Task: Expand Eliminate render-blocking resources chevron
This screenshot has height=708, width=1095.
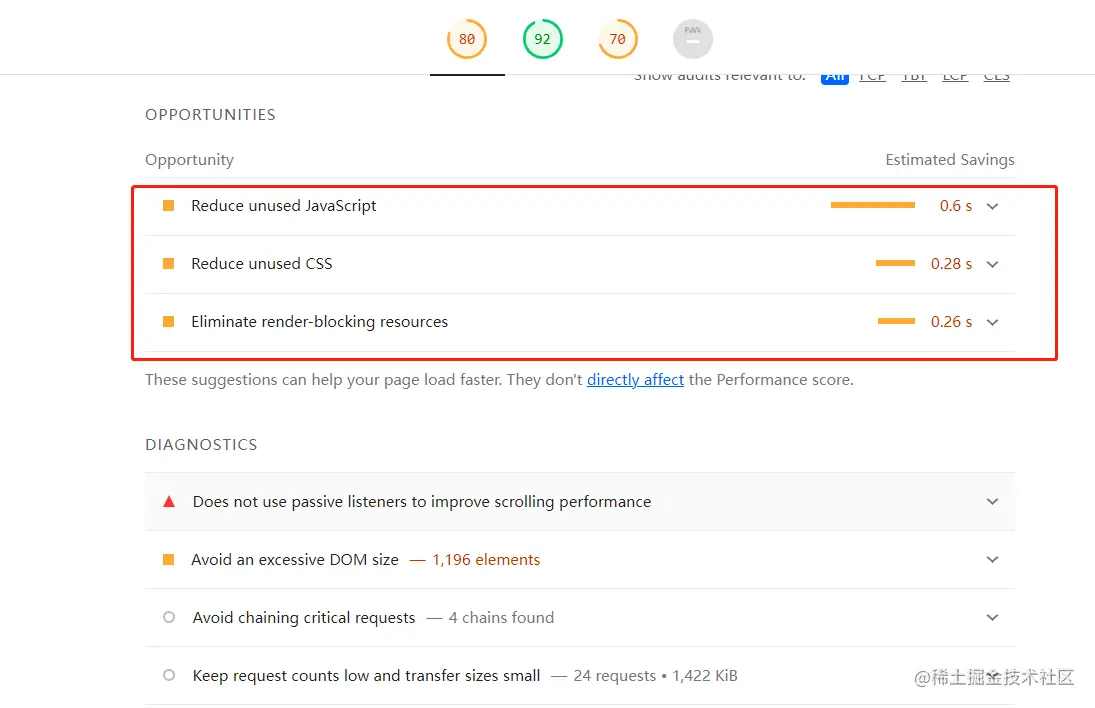Action: point(992,322)
